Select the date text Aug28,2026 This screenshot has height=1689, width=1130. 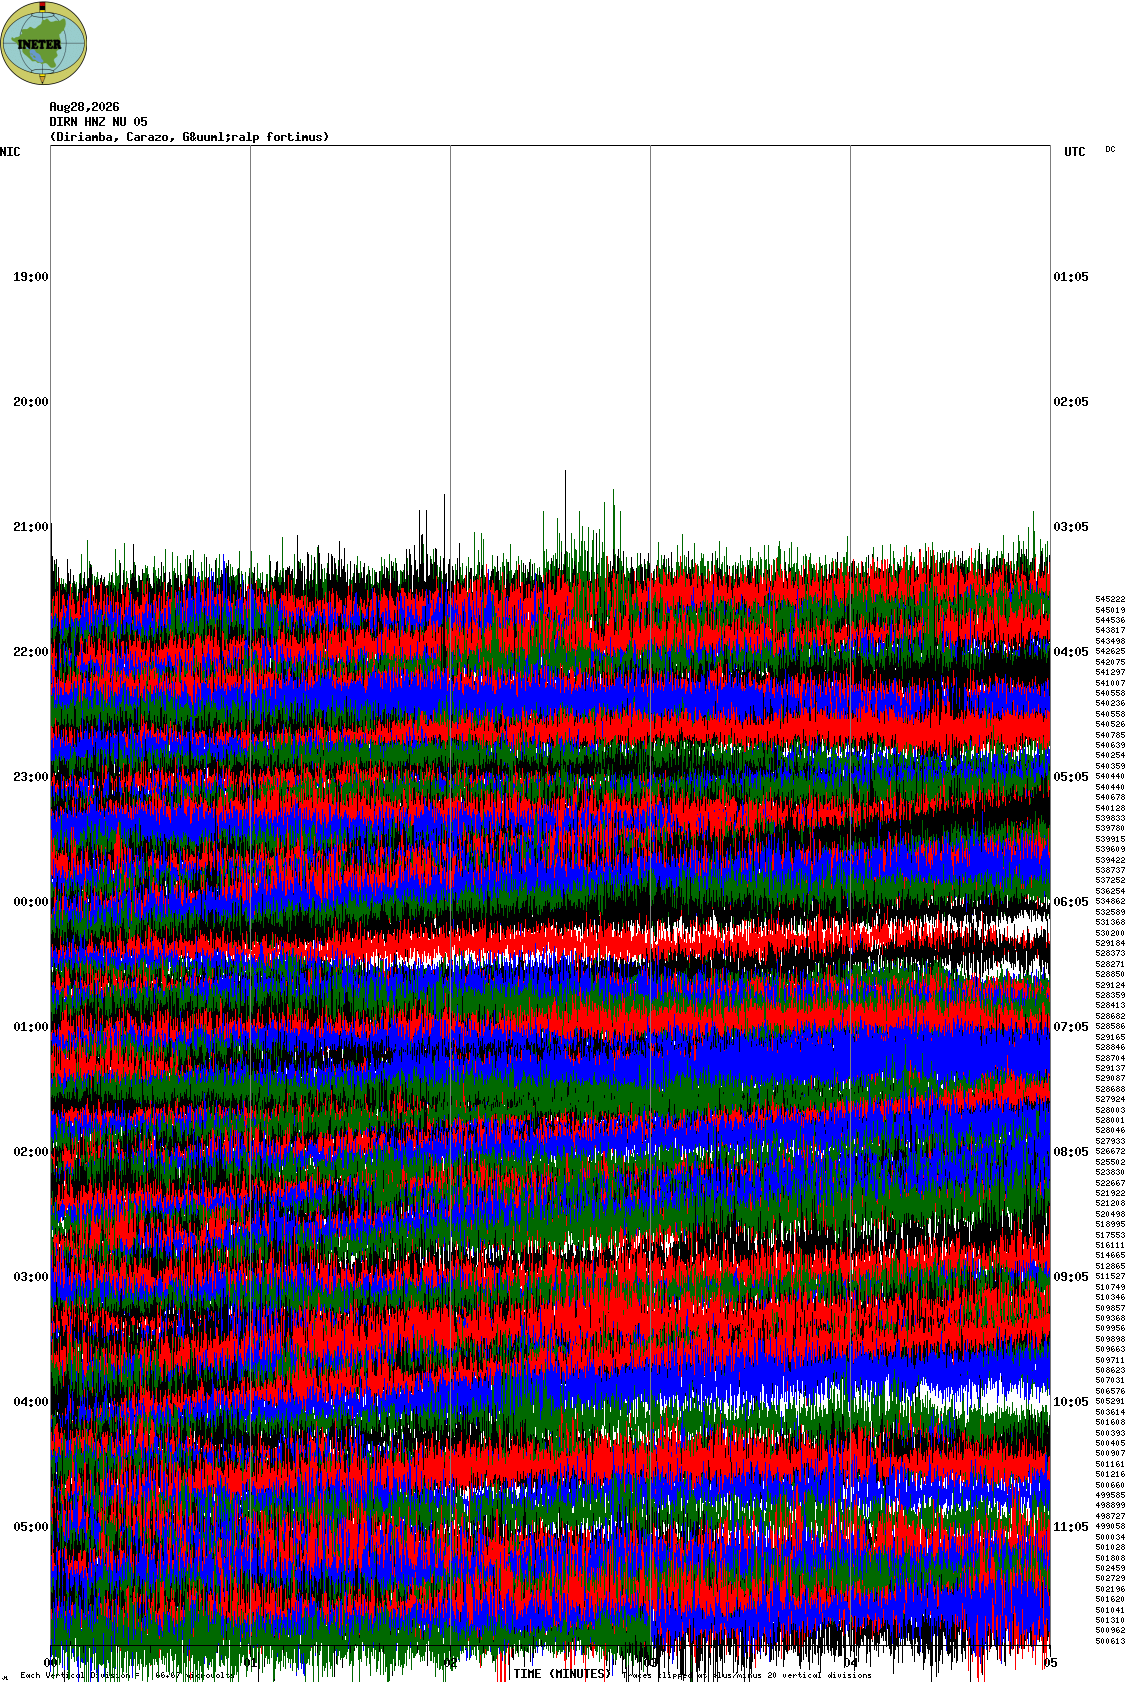tap(84, 107)
